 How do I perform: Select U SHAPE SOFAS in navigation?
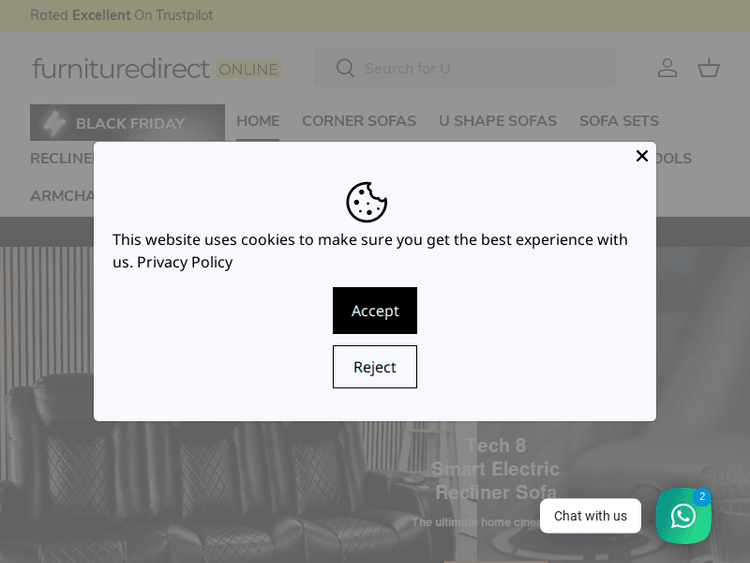click(x=498, y=121)
